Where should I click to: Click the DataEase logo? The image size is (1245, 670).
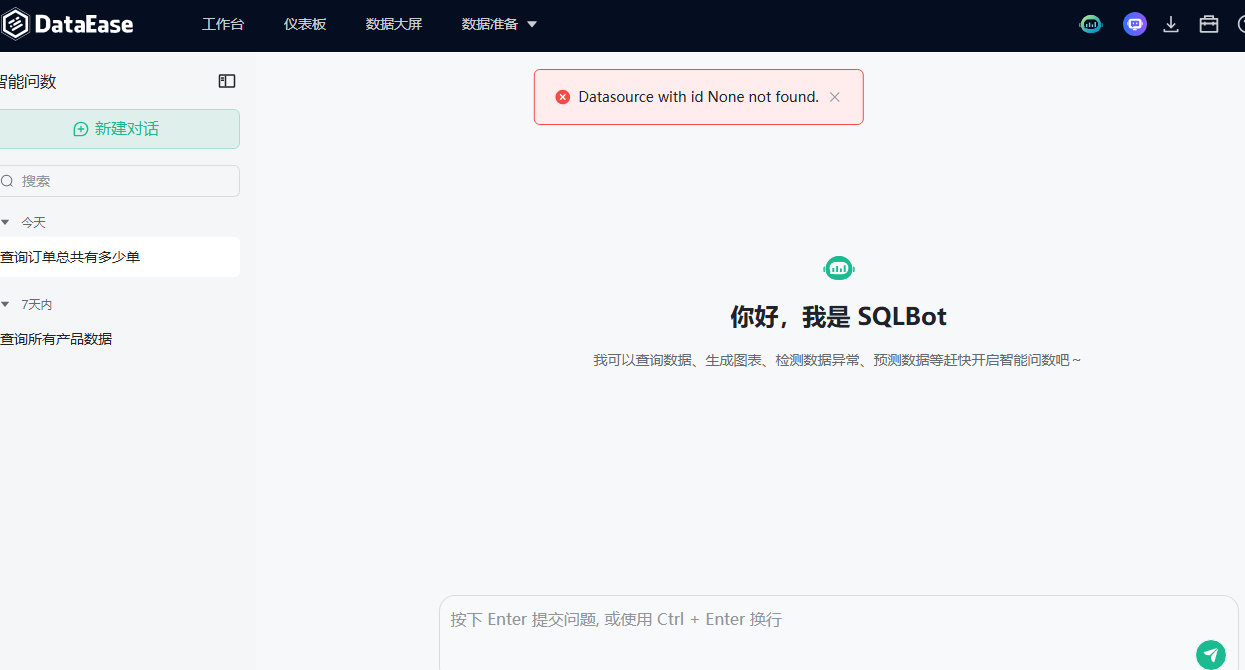point(68,24)
